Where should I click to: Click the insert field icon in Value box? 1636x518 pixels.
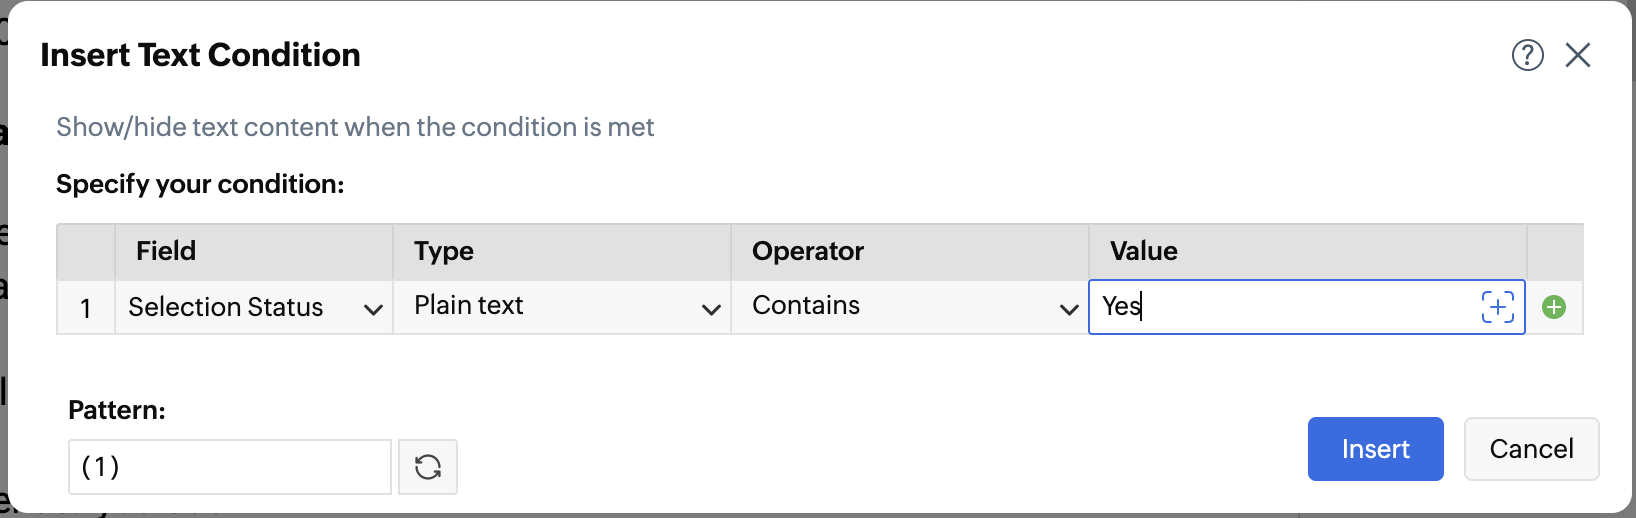coord(1497,307)
